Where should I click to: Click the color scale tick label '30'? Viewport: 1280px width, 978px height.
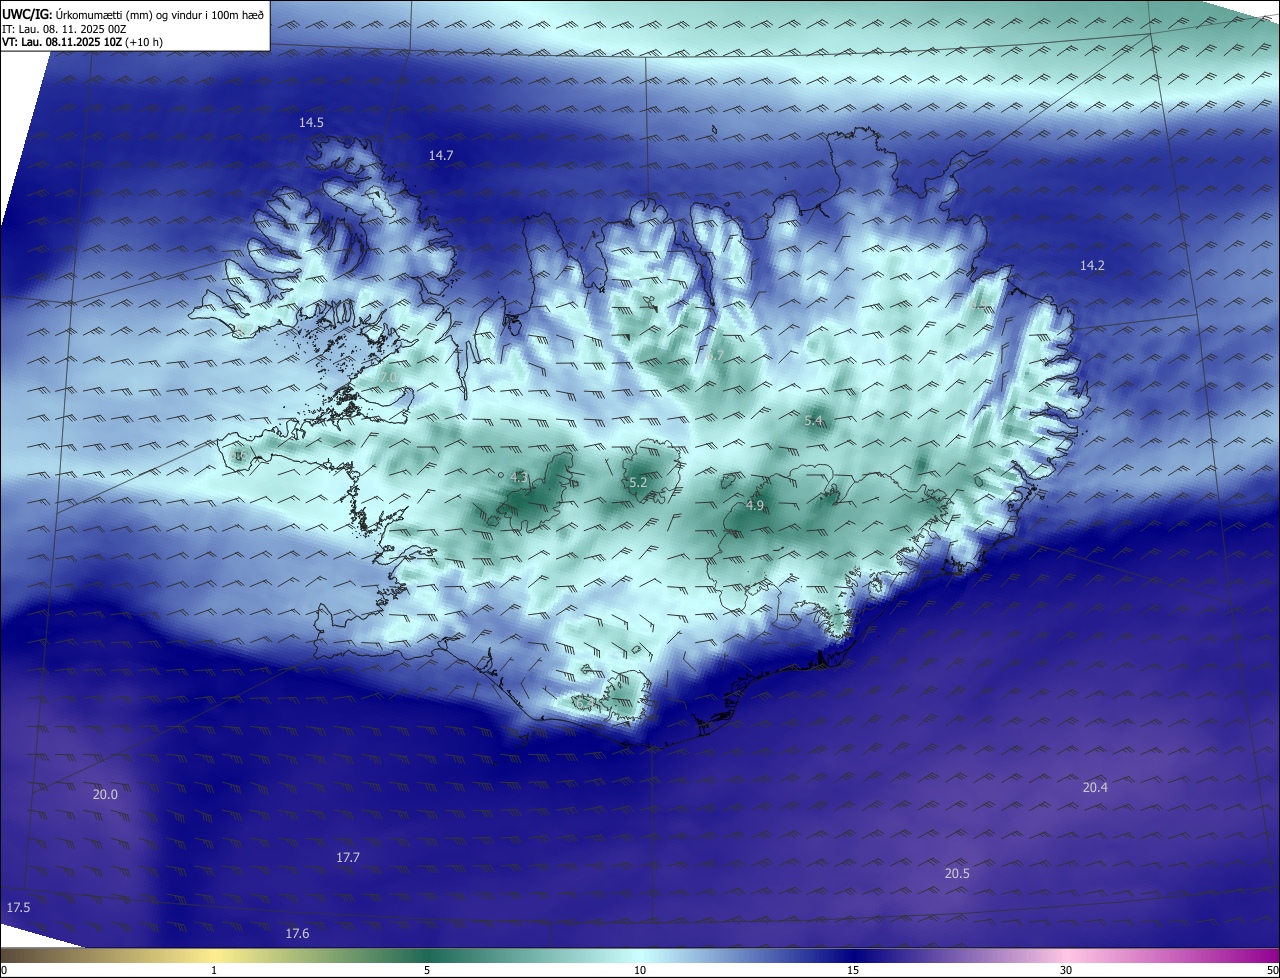(x=1066, y=970)
